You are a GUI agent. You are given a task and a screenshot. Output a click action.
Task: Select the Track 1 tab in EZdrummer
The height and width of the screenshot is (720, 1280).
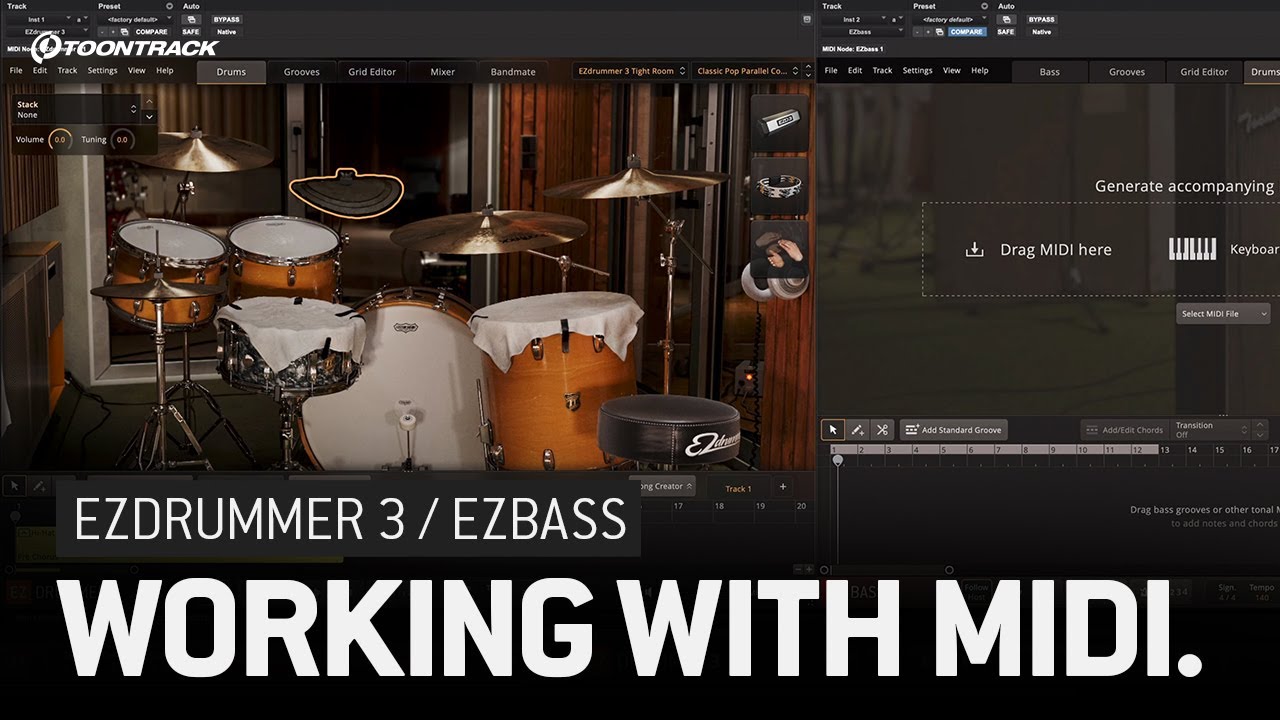tap(738, 488)
